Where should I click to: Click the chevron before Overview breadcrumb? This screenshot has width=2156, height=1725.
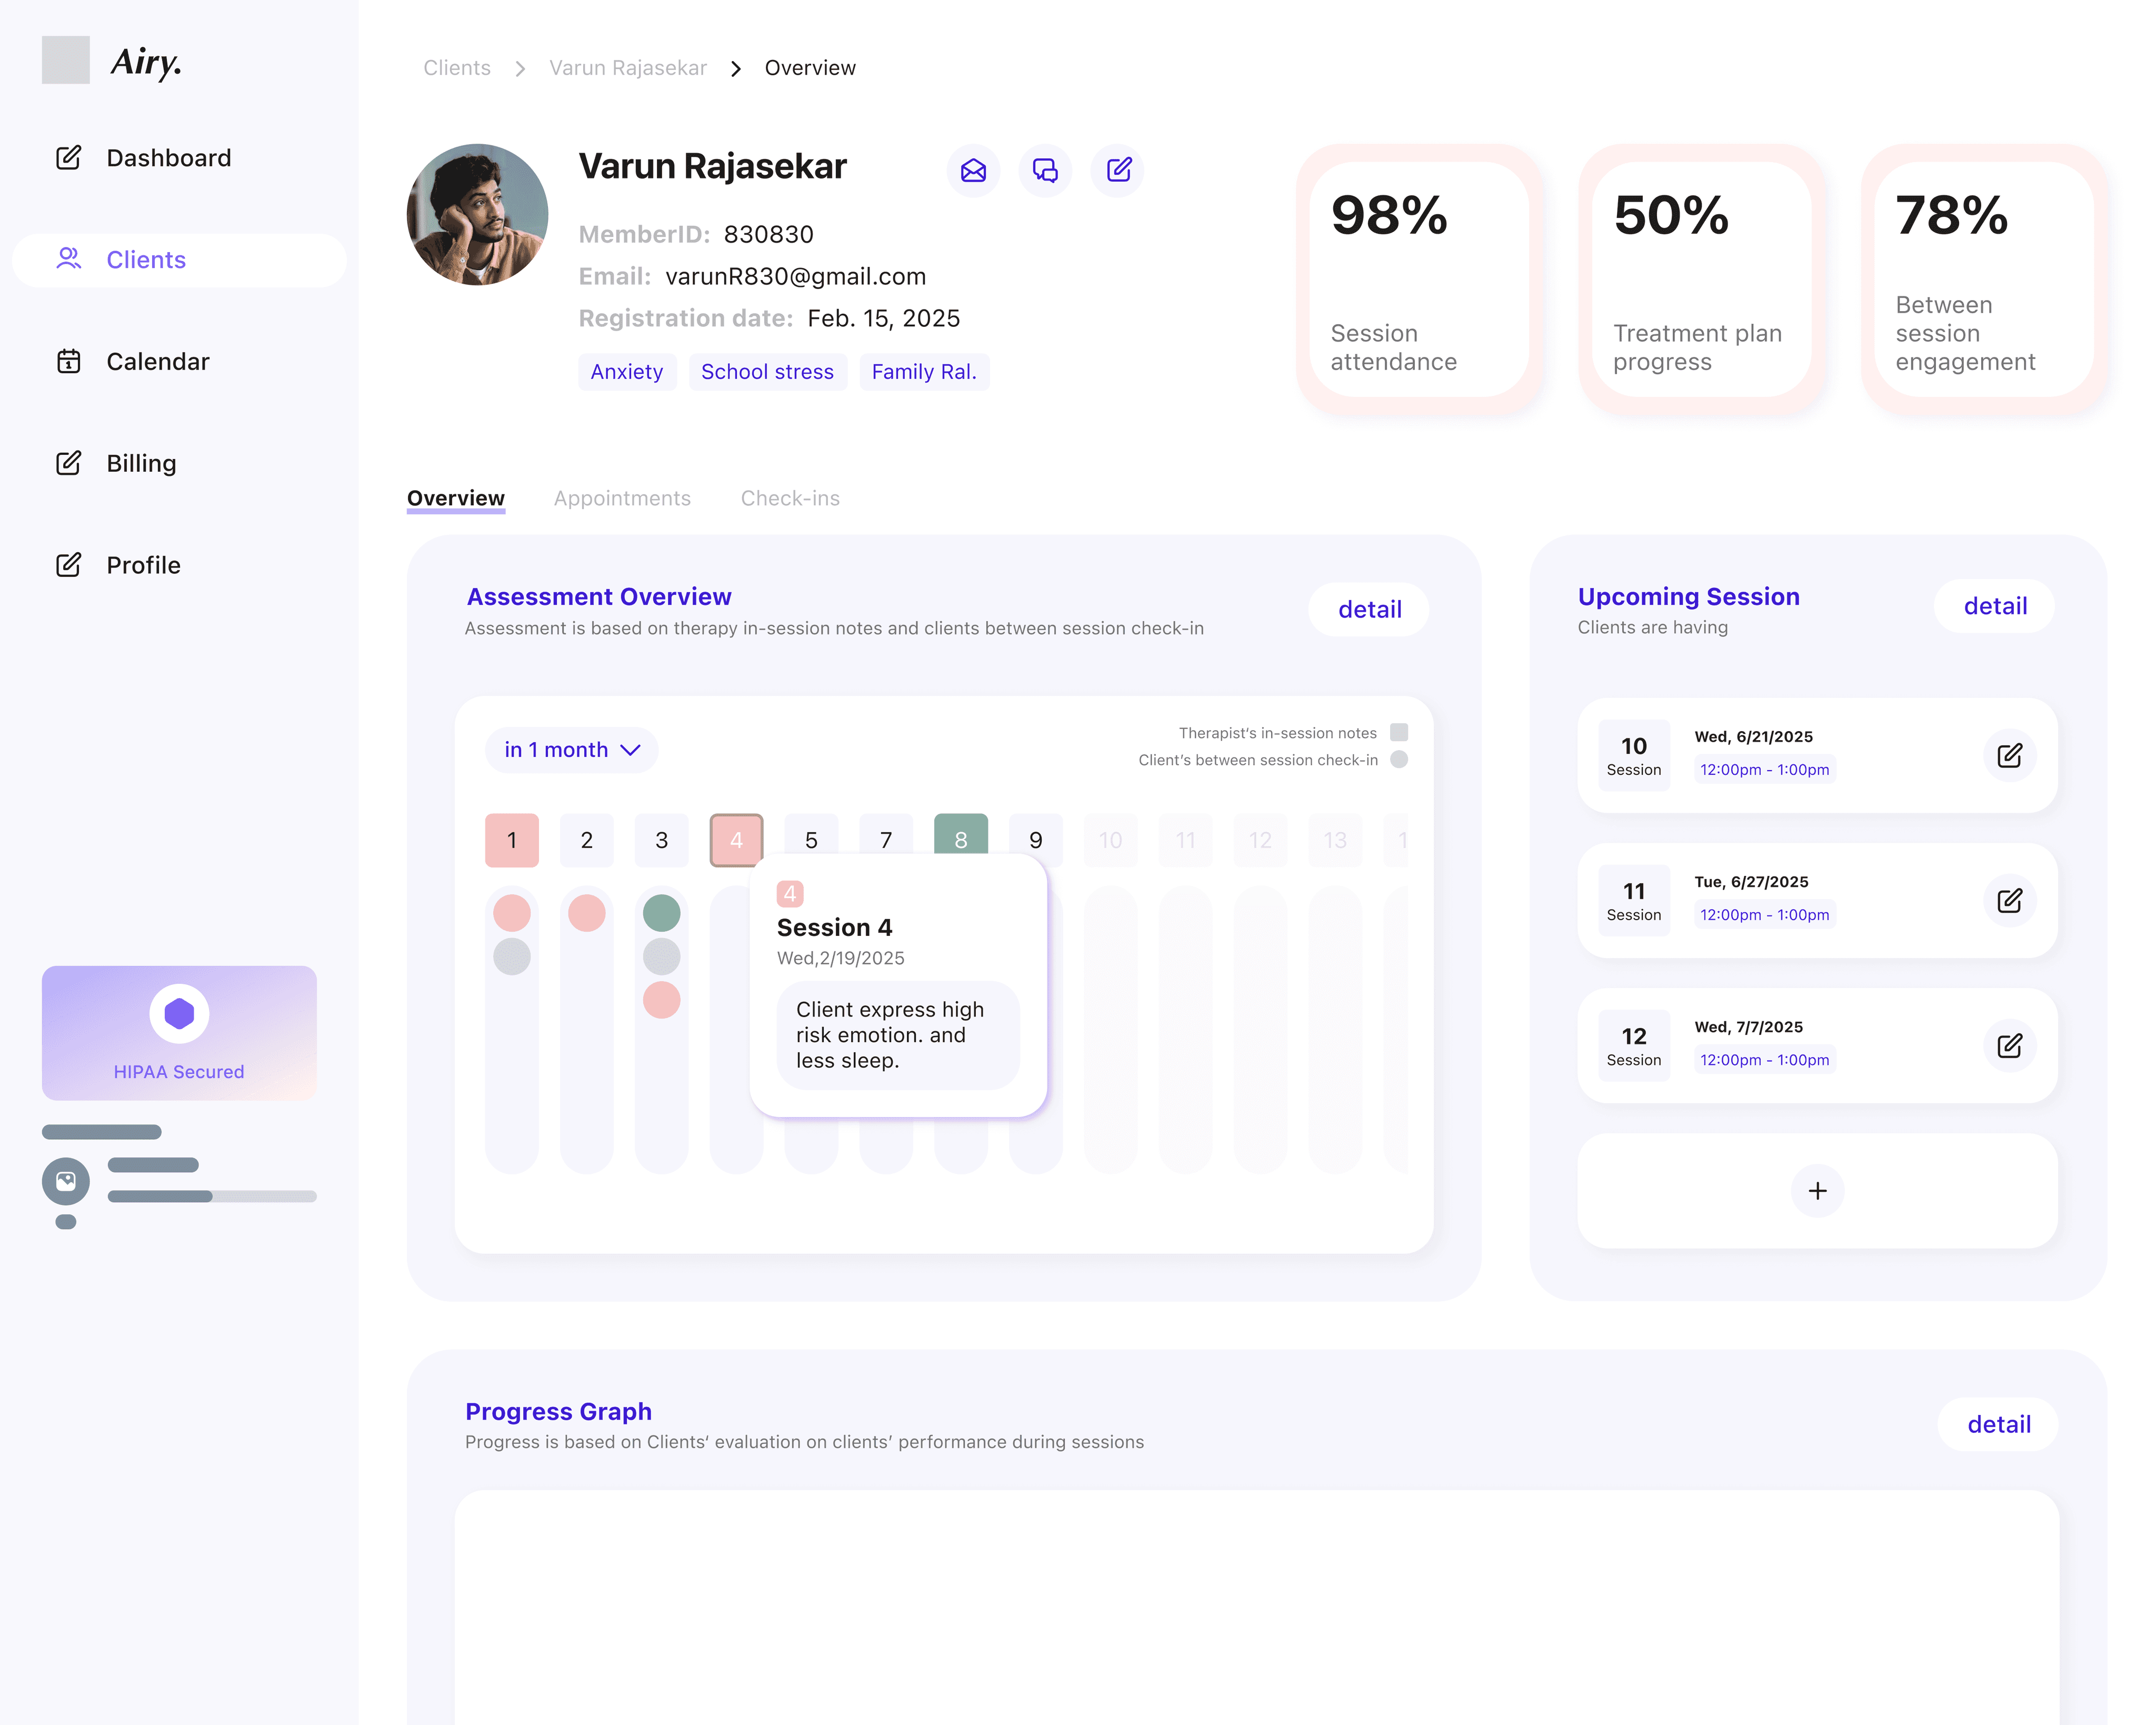pyautogui.click(x=736, y=68)
